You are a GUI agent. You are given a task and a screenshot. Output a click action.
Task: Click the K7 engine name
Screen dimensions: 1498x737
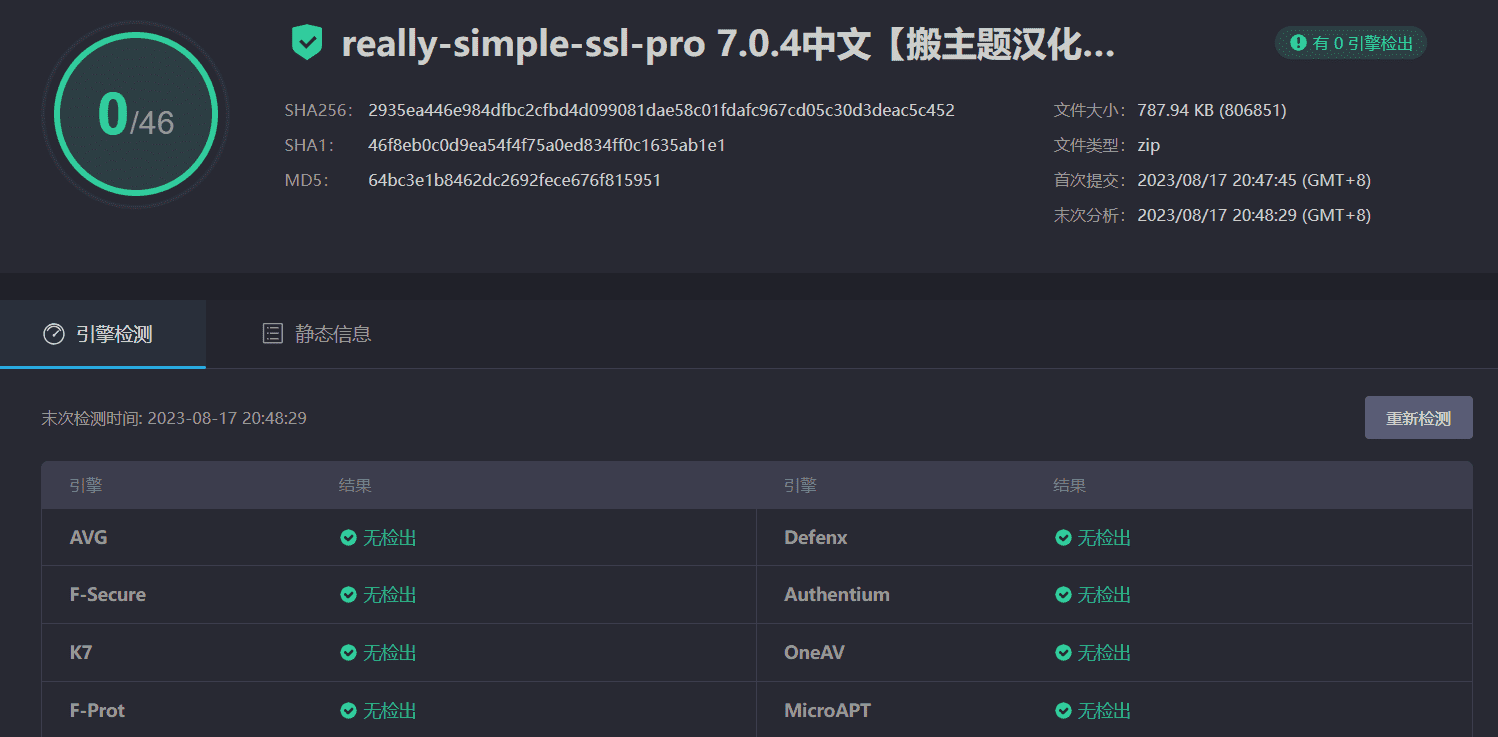[81, 653]
